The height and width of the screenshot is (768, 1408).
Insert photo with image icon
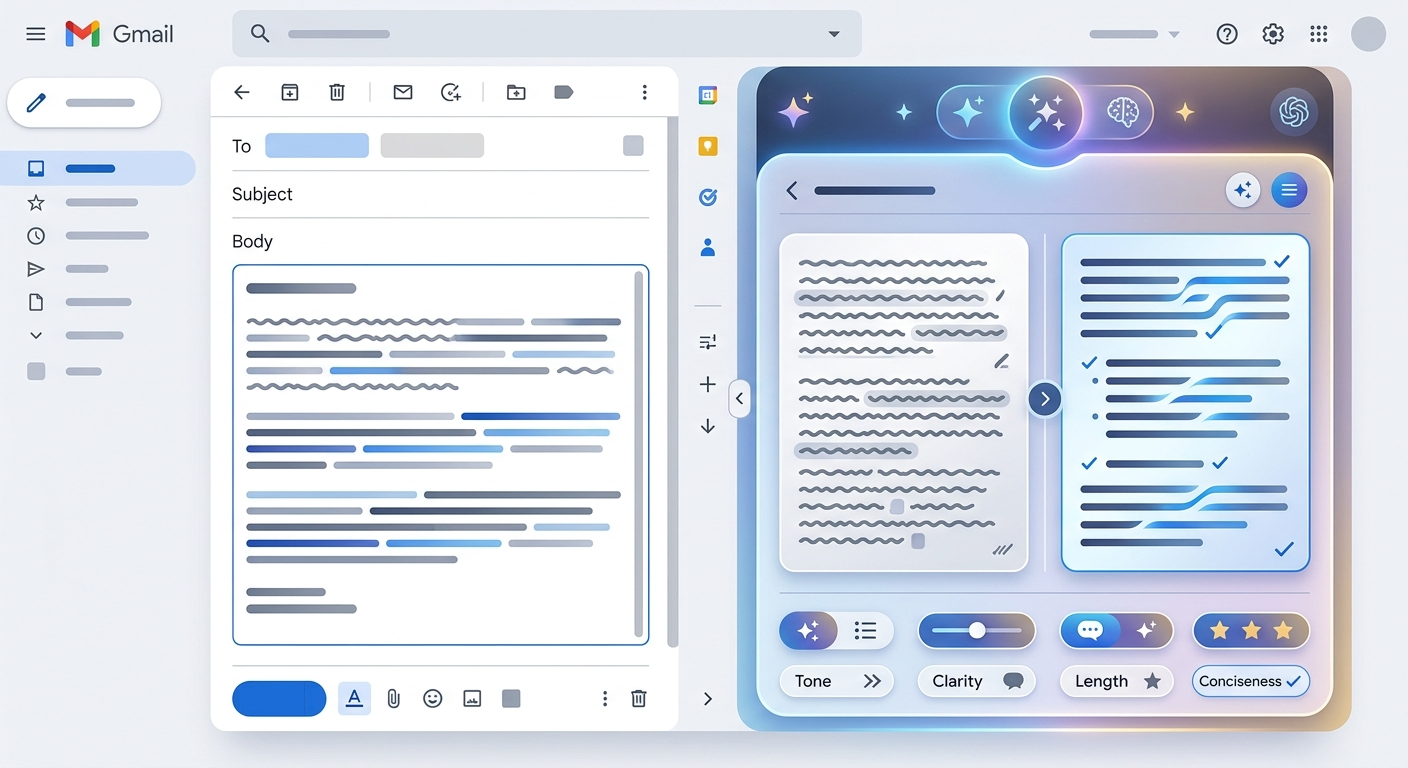(x=473, y=699)
